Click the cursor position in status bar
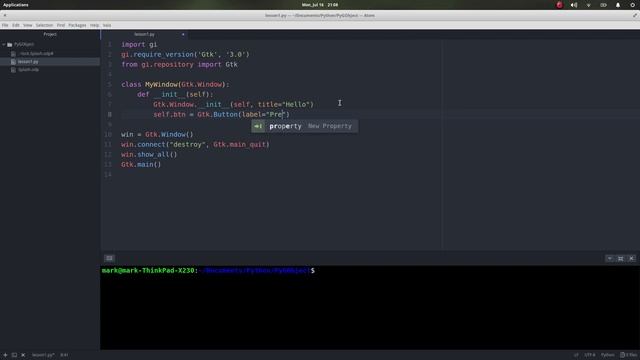The height and width of the screenshot is (360, 640). (64, 355)
